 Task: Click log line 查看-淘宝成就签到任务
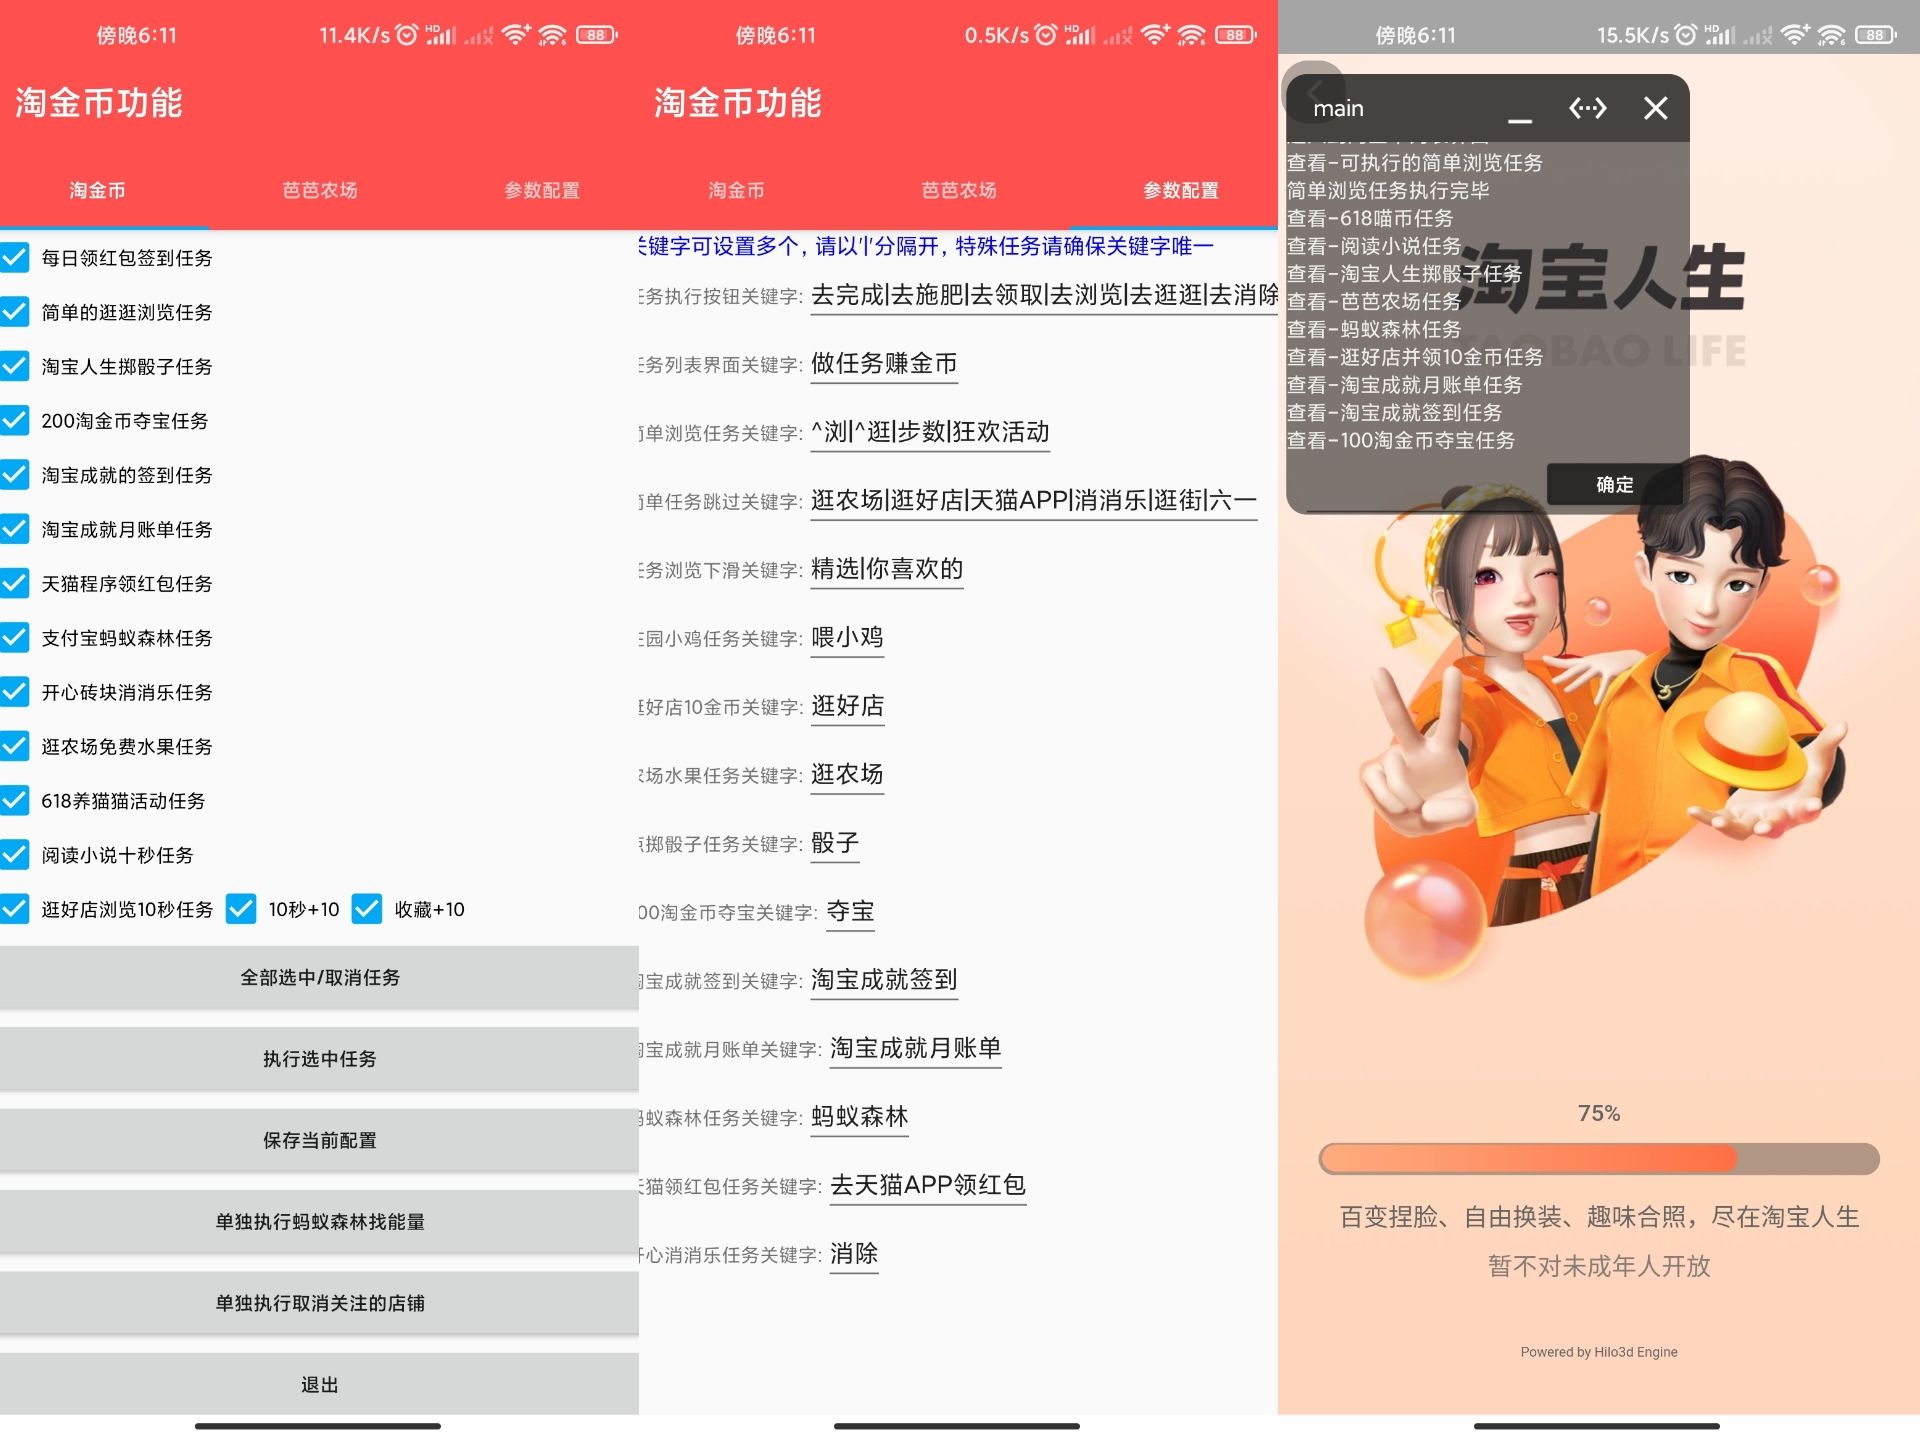click(x=1394, y=412)
